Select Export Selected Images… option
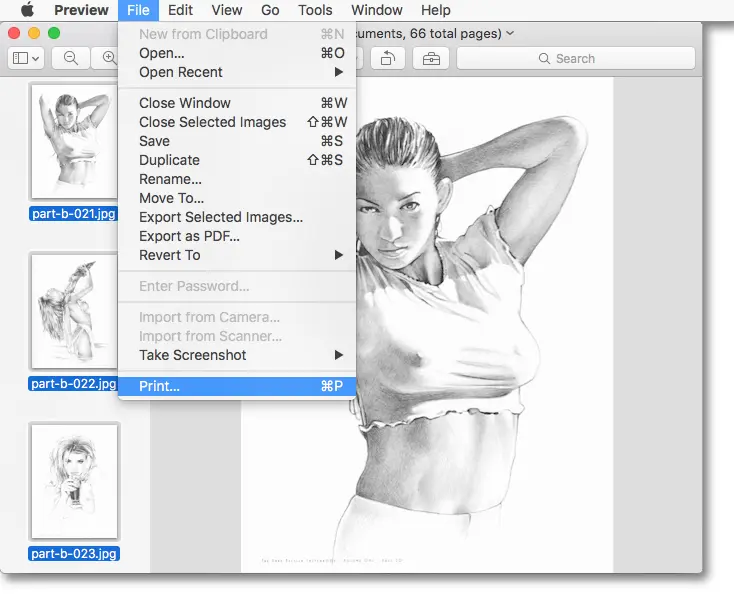Image resolution: width=734 pixels, height=613 pixels. coord(220,217)
